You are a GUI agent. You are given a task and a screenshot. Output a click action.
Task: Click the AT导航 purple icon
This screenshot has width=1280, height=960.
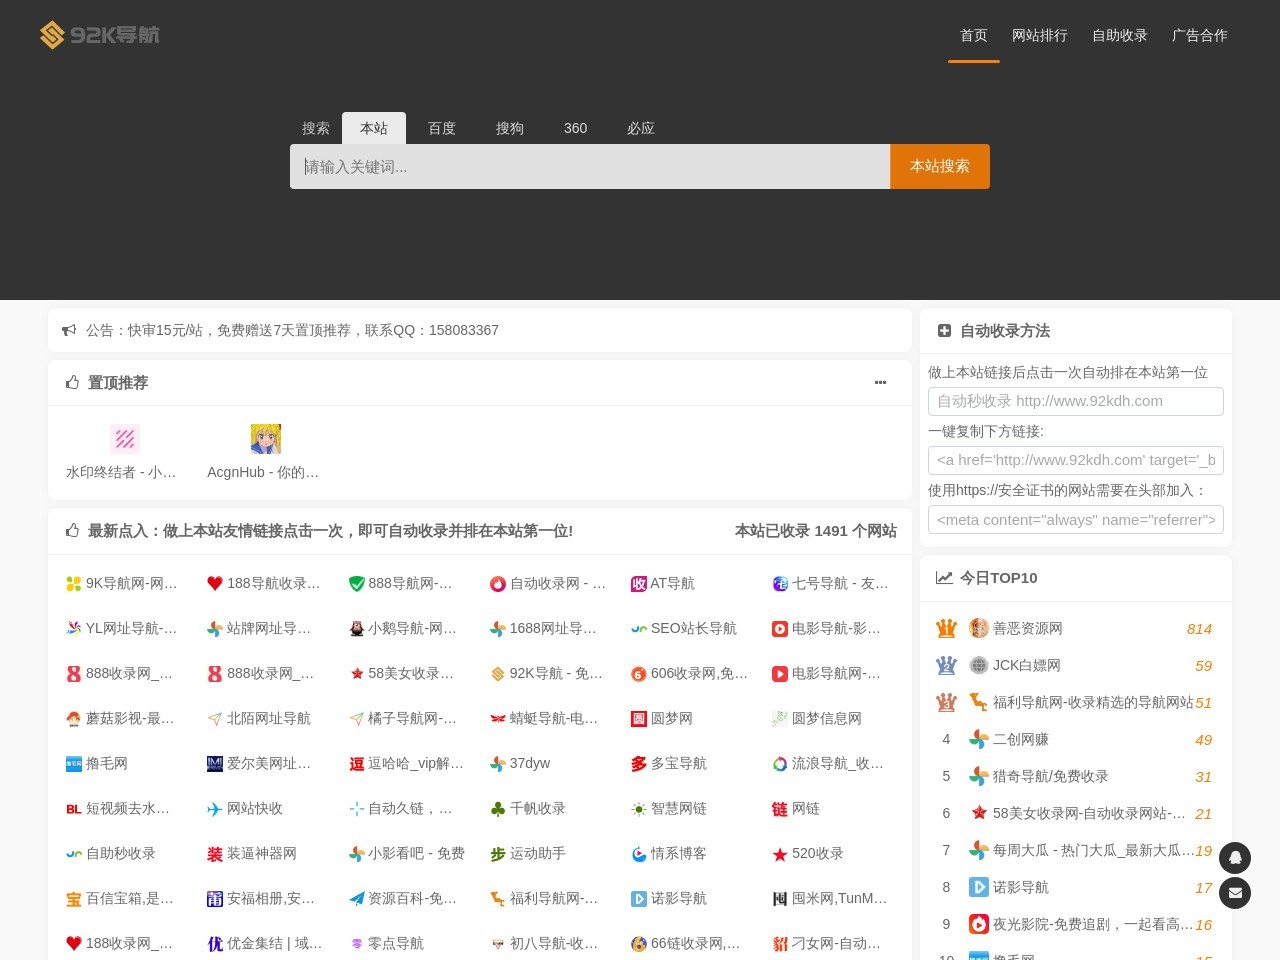pyautogui.click(x=639, y=583)
